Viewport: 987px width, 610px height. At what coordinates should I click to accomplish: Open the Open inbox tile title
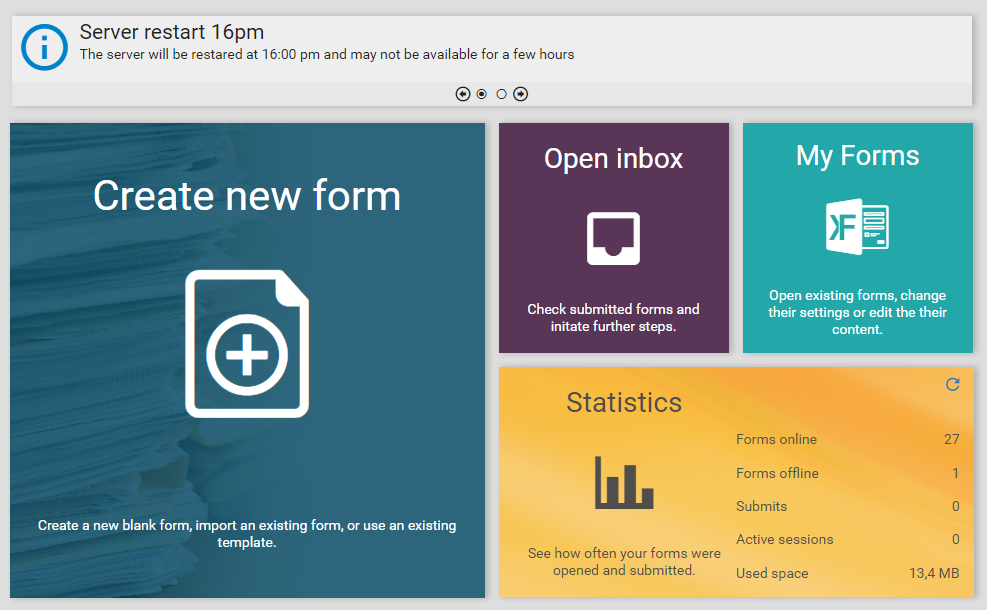click(613, 158)
